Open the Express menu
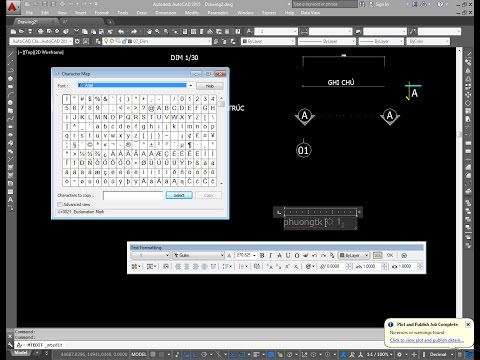The image size is (480, 360). tap(269, 13)
